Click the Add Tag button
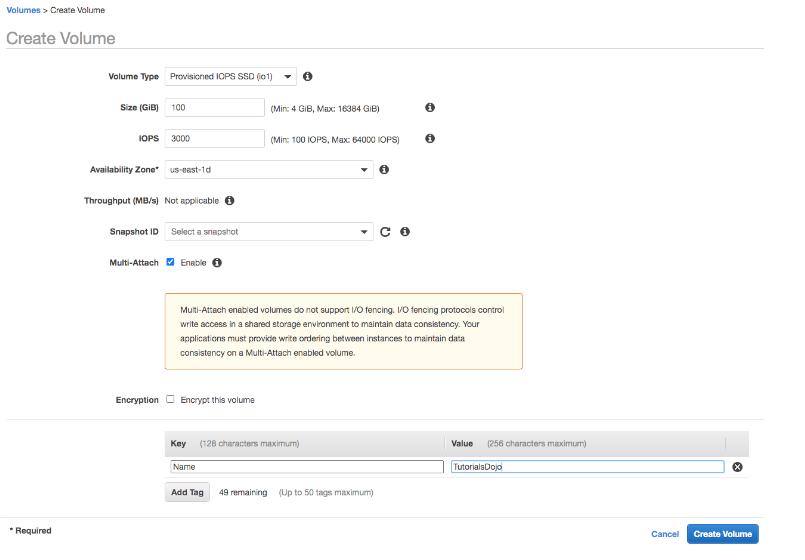This screenshot has width=805, height=560. coord(187,492)
